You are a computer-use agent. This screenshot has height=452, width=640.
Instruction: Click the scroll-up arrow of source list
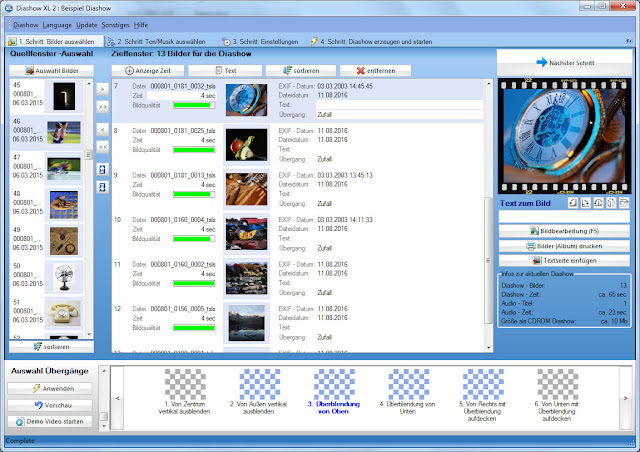point(89,84)
